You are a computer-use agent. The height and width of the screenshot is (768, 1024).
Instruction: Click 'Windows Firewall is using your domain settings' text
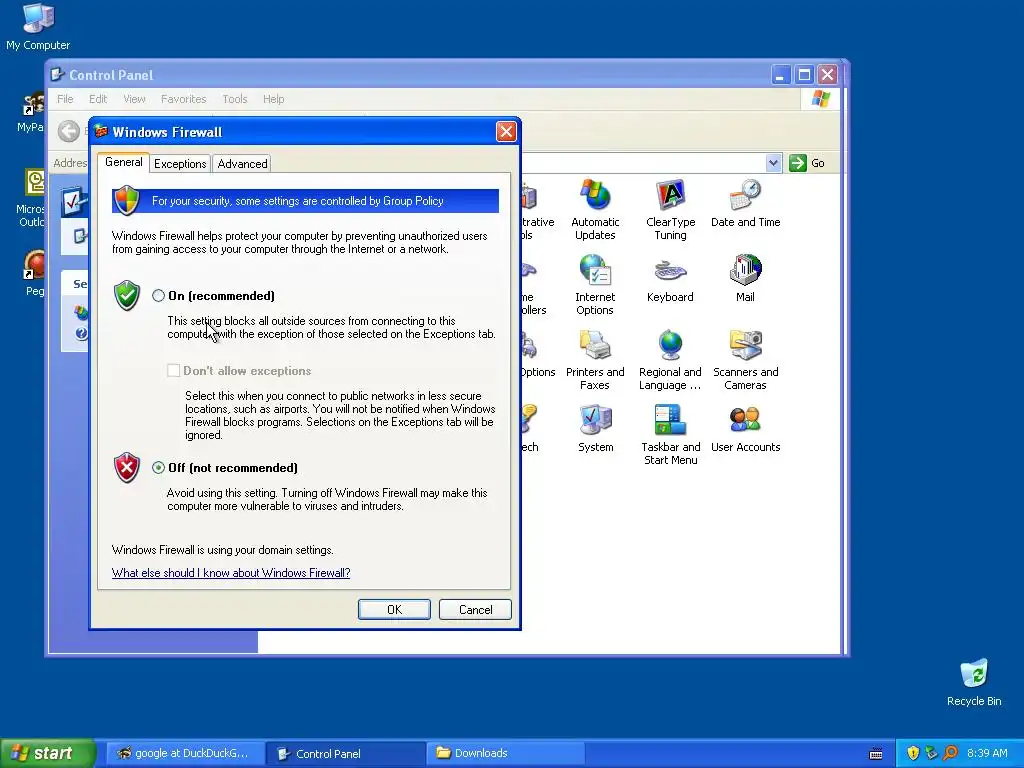pos(223,550)
